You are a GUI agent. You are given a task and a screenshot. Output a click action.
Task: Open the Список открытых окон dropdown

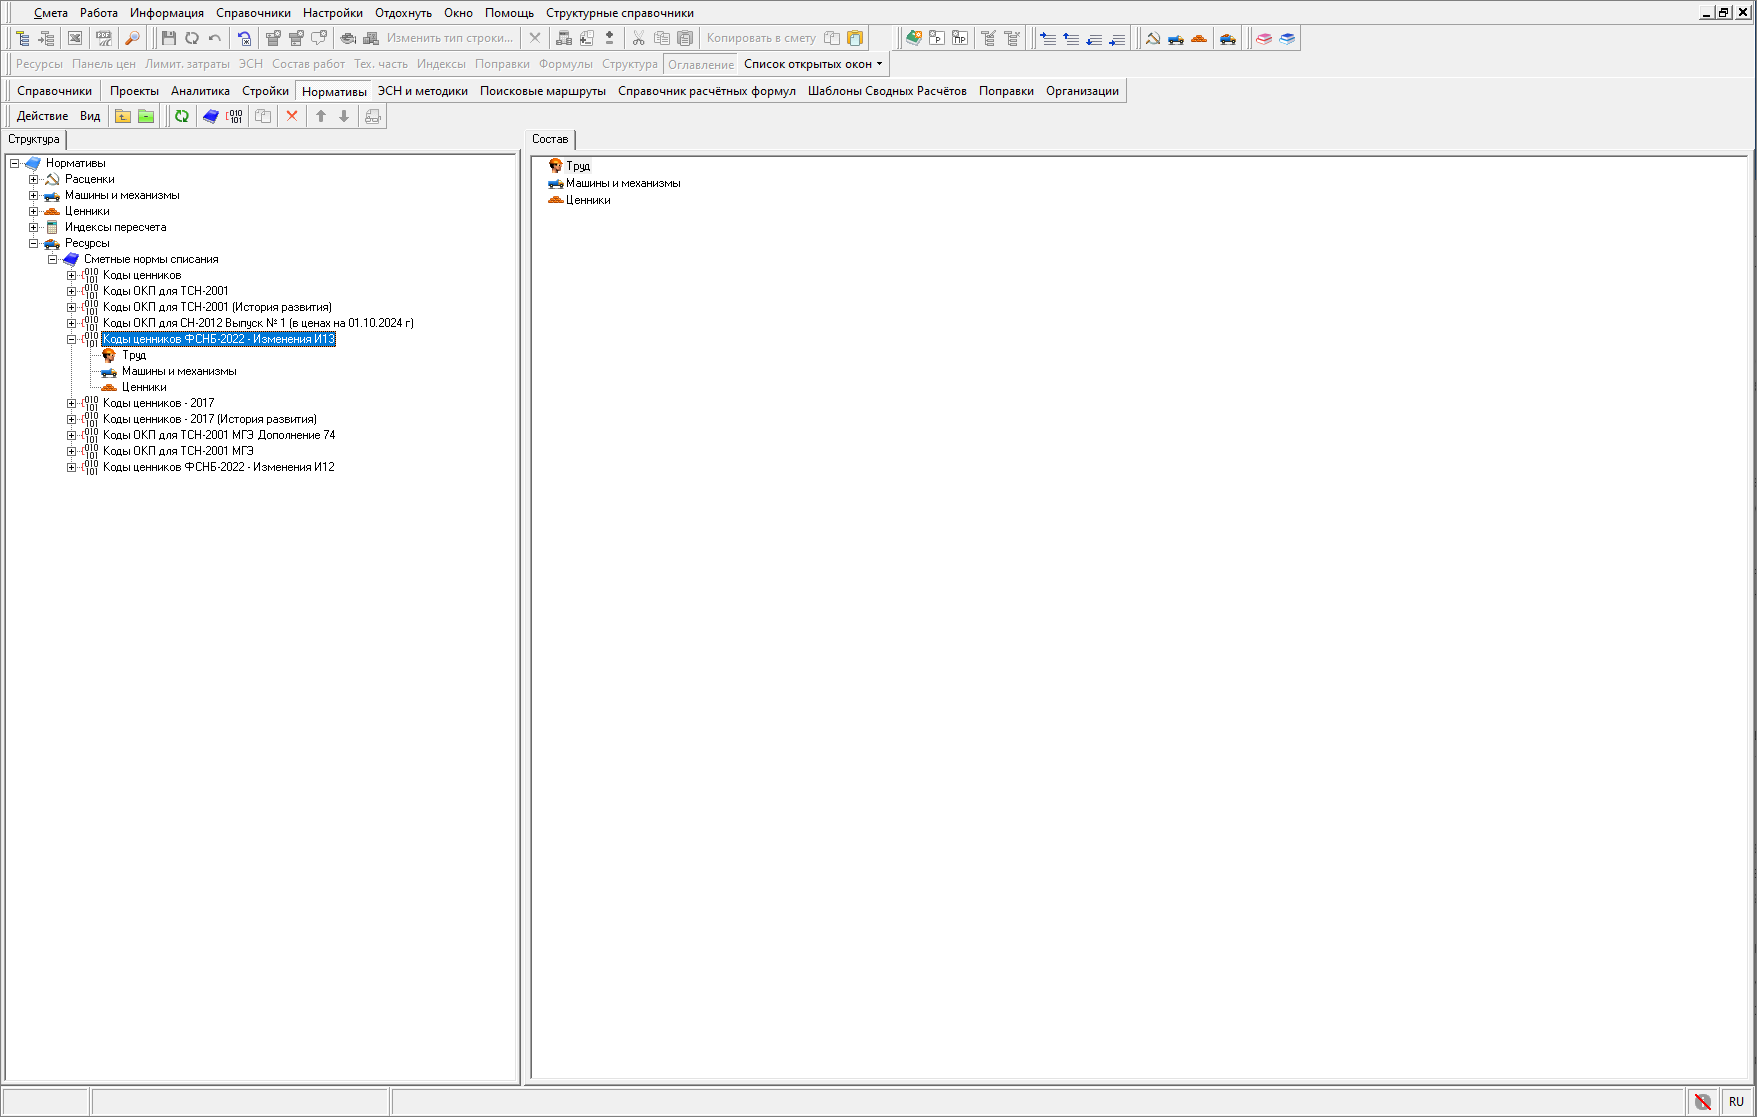tap(813, 64)
